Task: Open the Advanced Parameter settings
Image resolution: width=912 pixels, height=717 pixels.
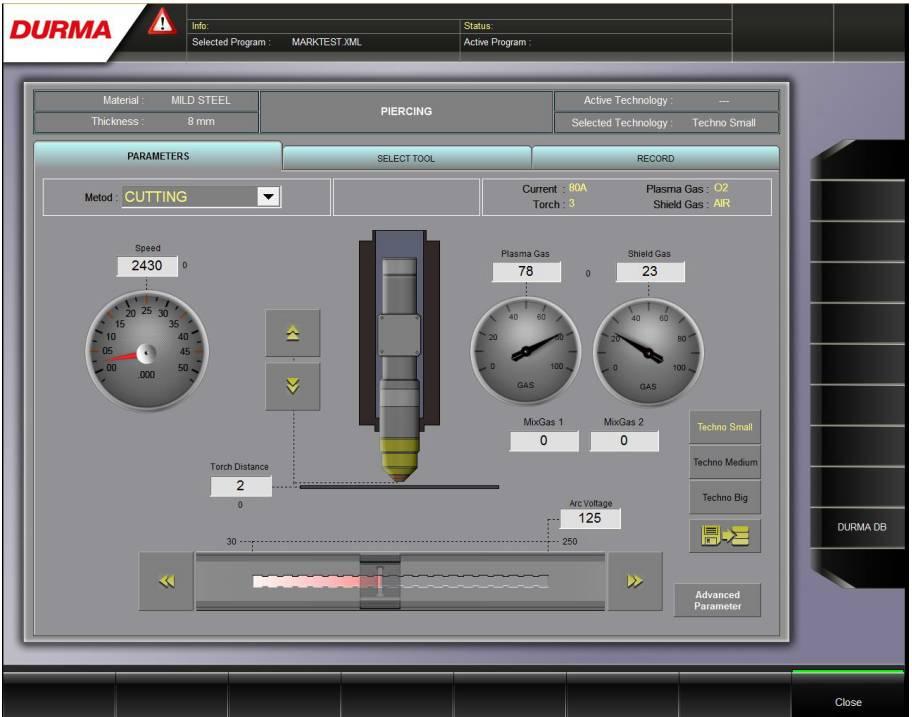Action: click(717, 600)
